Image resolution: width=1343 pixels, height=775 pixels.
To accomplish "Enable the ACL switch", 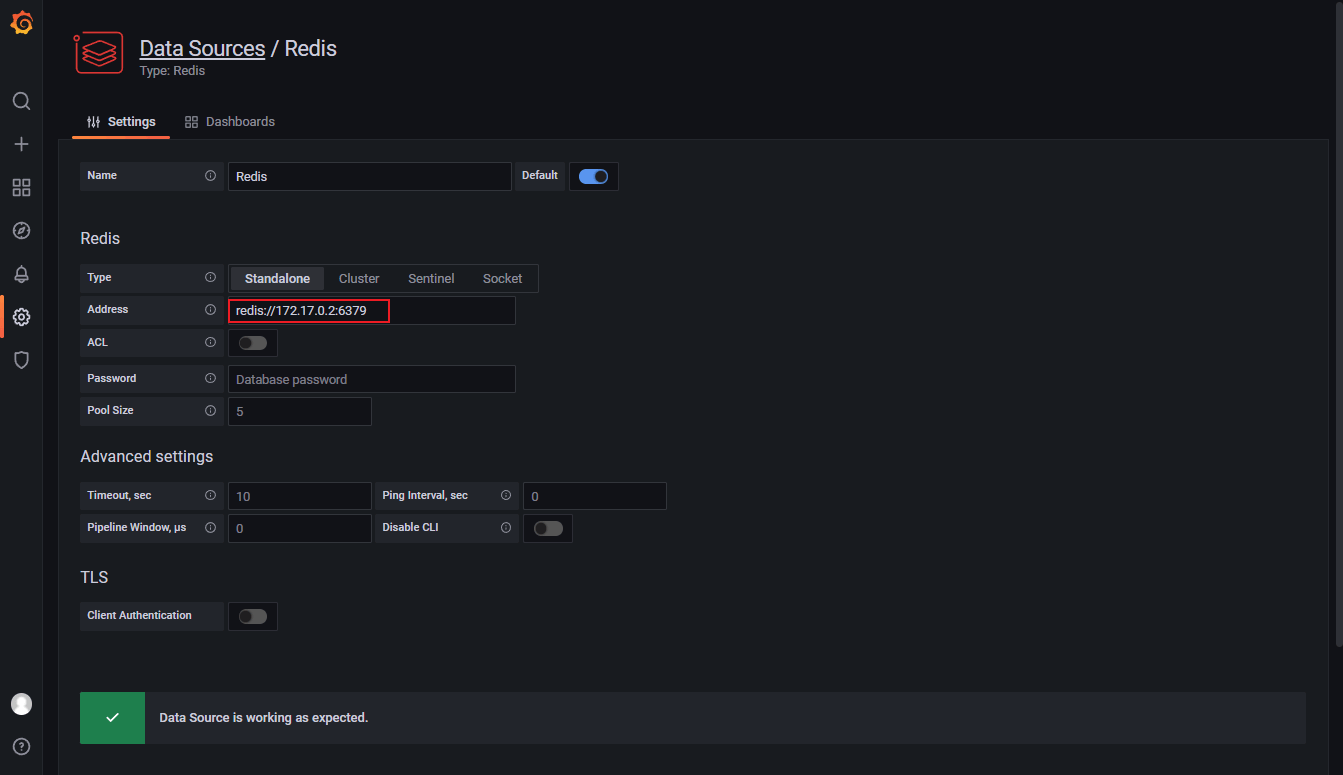I will (252, 343).
